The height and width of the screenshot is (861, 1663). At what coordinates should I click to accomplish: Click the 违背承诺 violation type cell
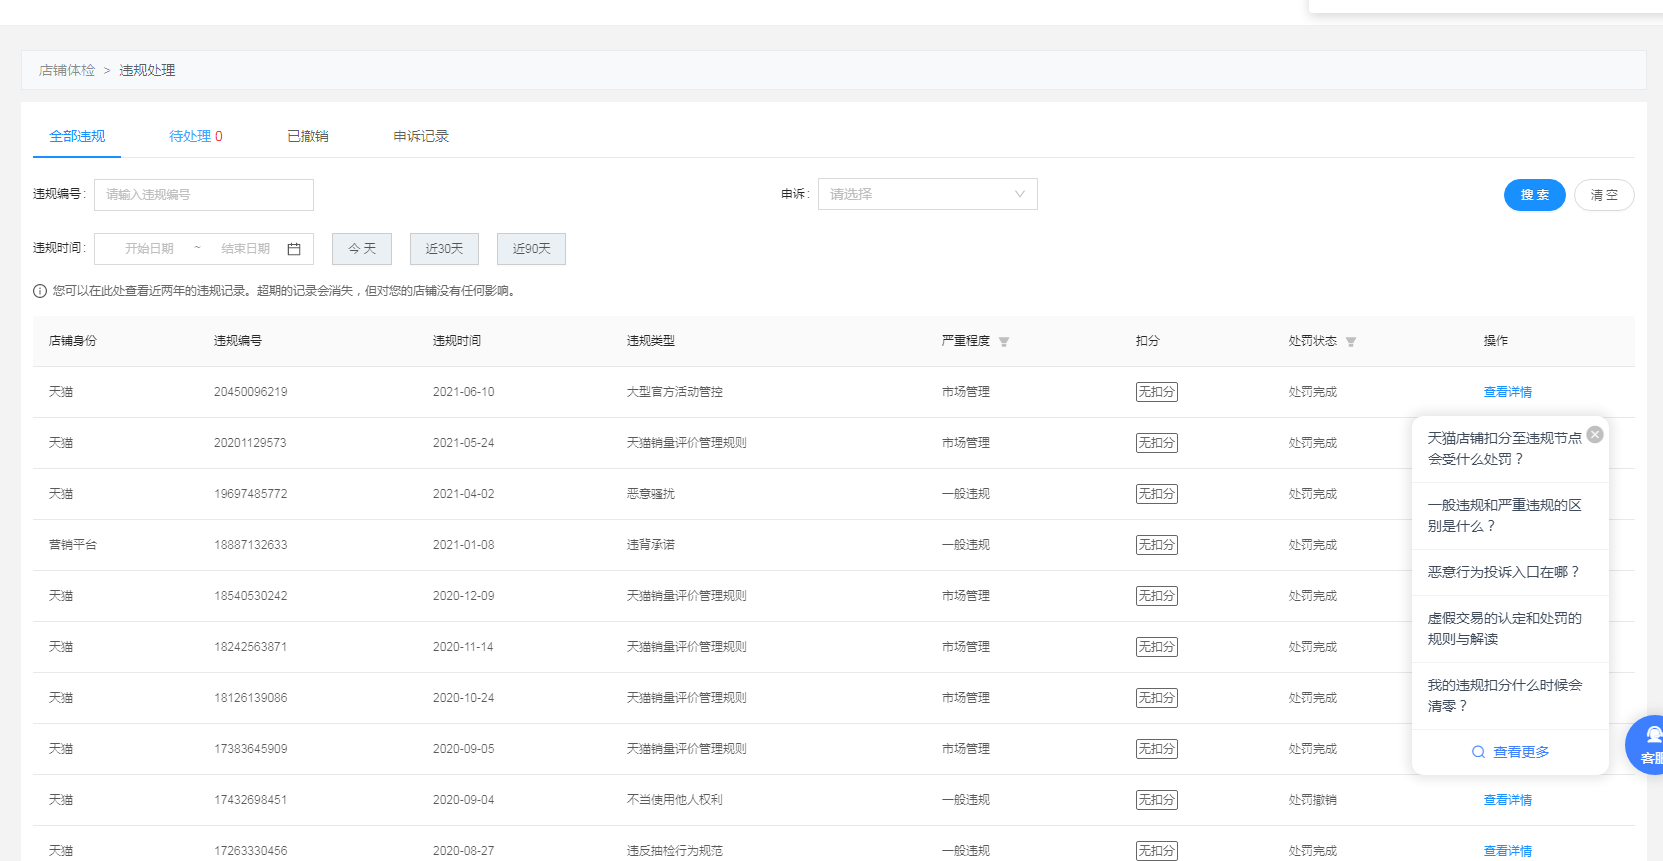coord(650,545)
